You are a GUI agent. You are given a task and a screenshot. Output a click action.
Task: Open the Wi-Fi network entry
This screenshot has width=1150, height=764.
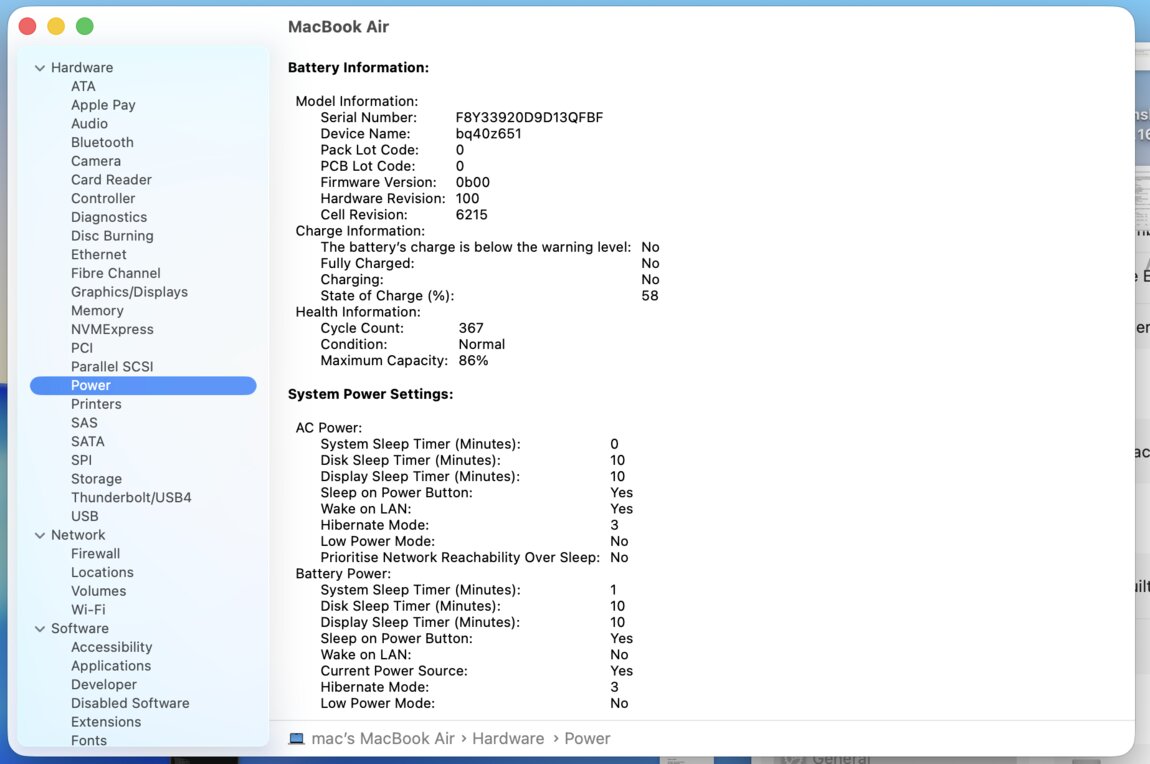coord(88,610)
